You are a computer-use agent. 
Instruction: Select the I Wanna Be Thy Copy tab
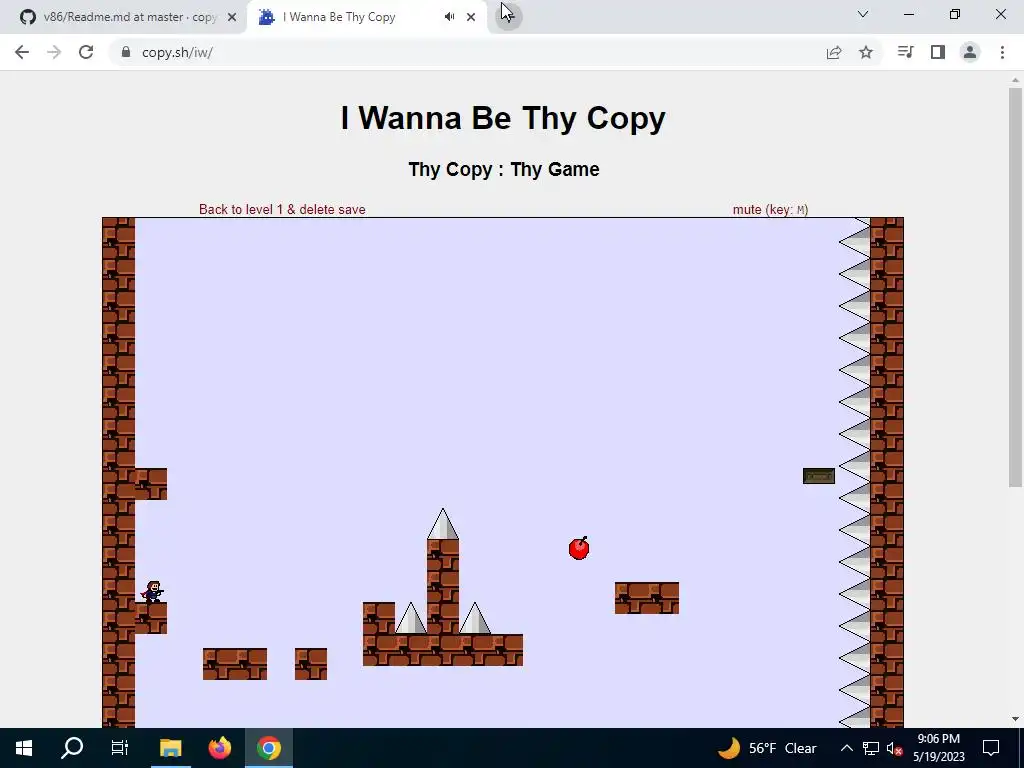366,17
